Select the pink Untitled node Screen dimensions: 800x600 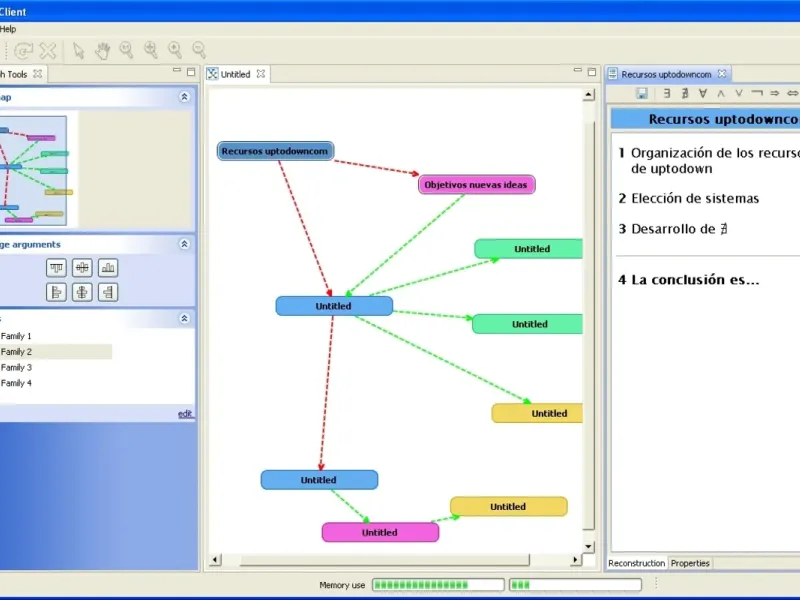pyautogui.click(x=380, y=532)
